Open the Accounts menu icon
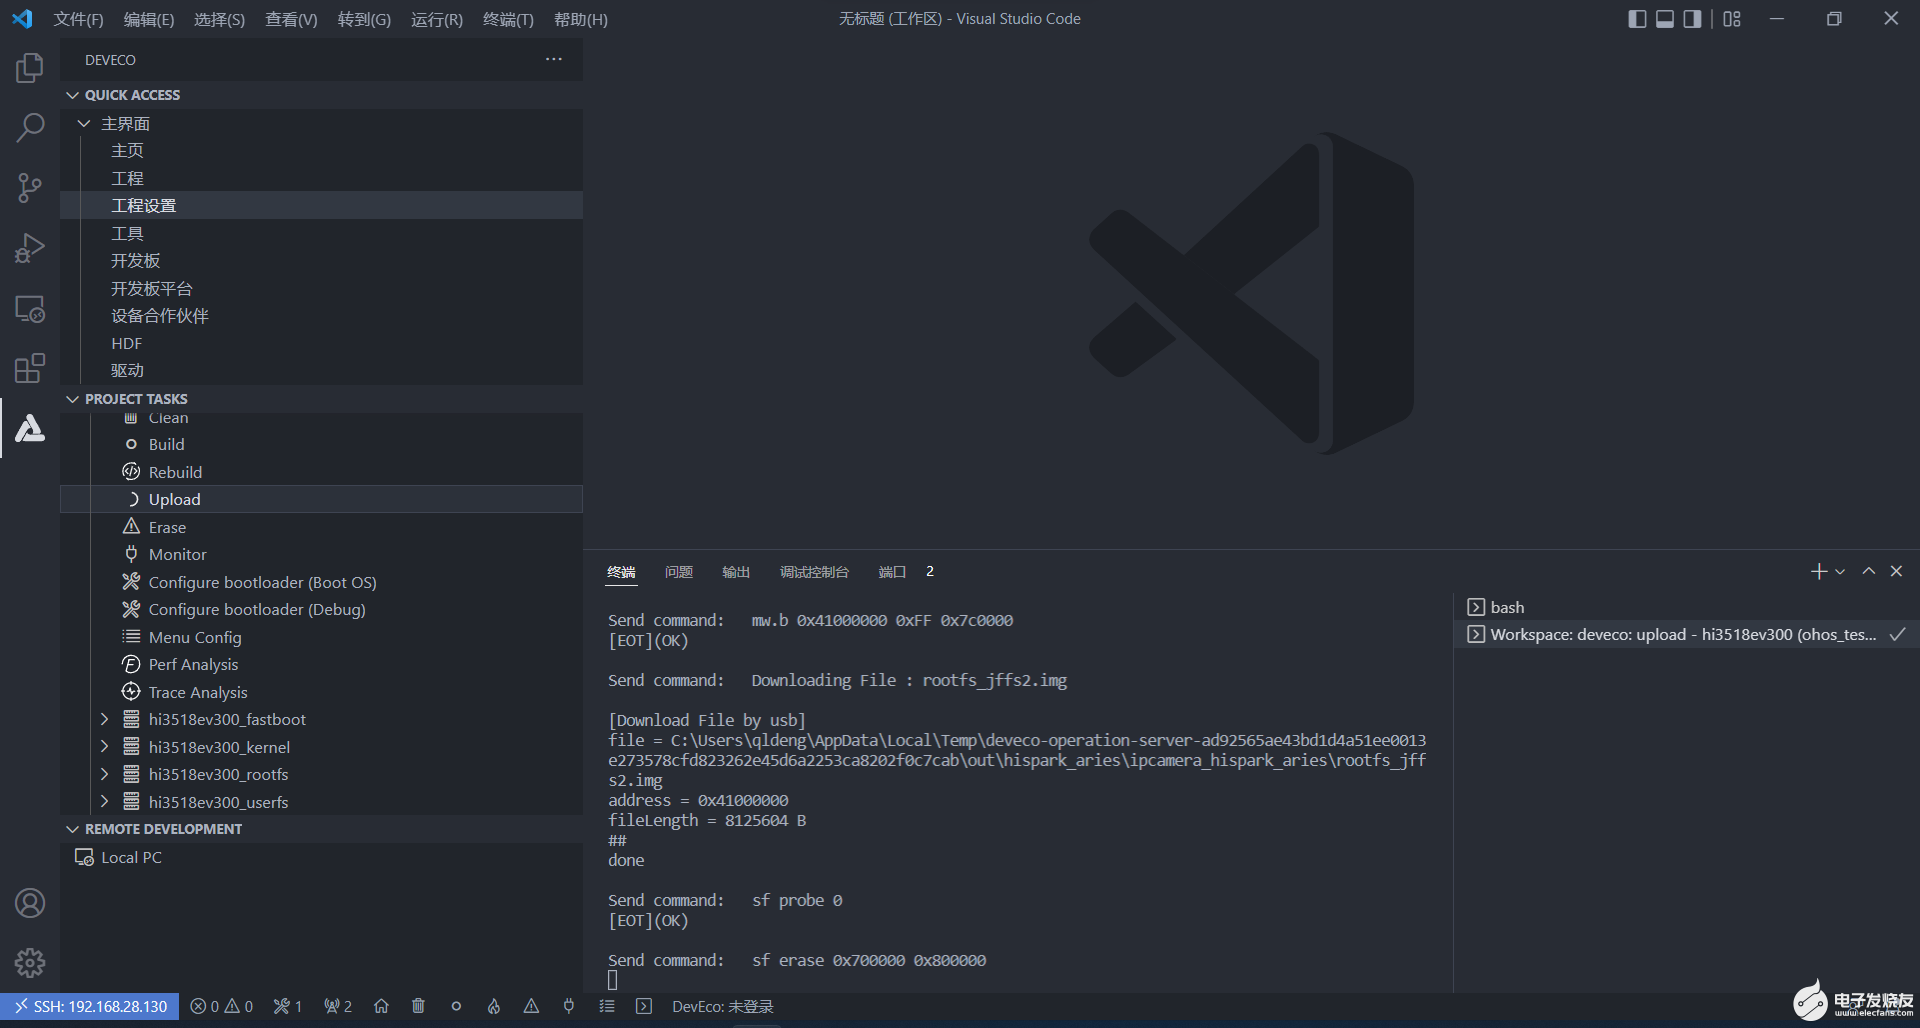The height and width of the screenshot is (1028, 1920). tap(30, 903)
